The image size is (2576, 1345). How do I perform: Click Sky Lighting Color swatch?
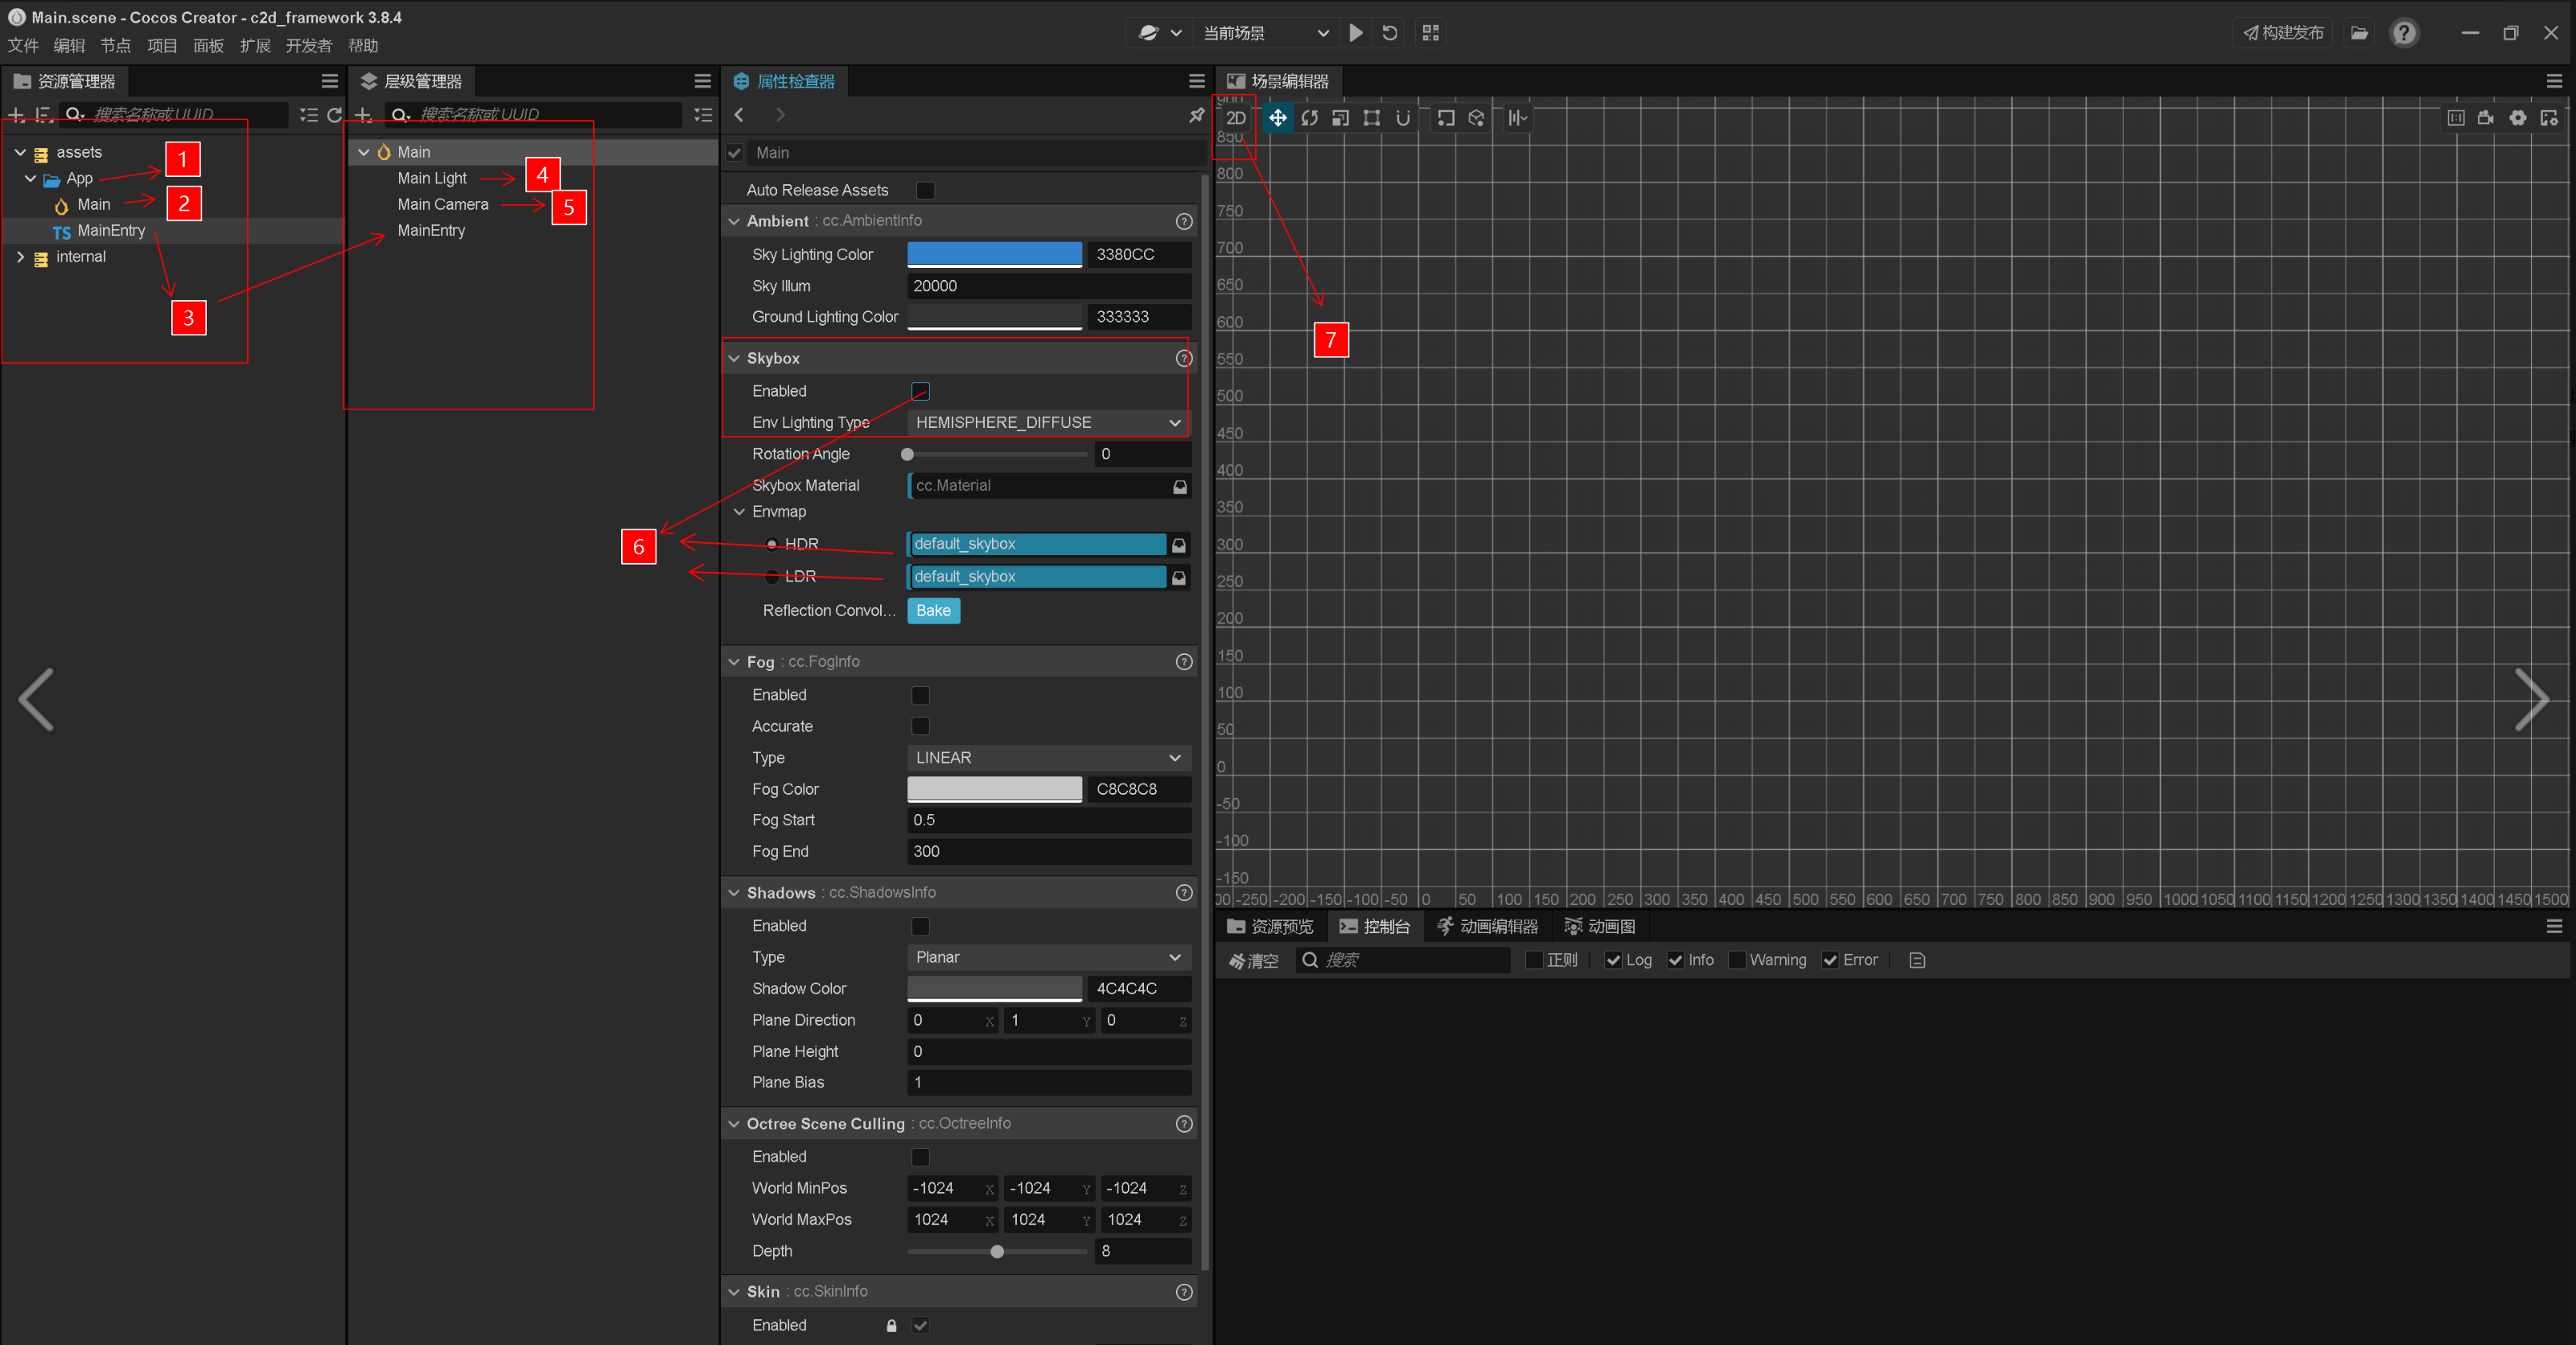pos(994,253)
